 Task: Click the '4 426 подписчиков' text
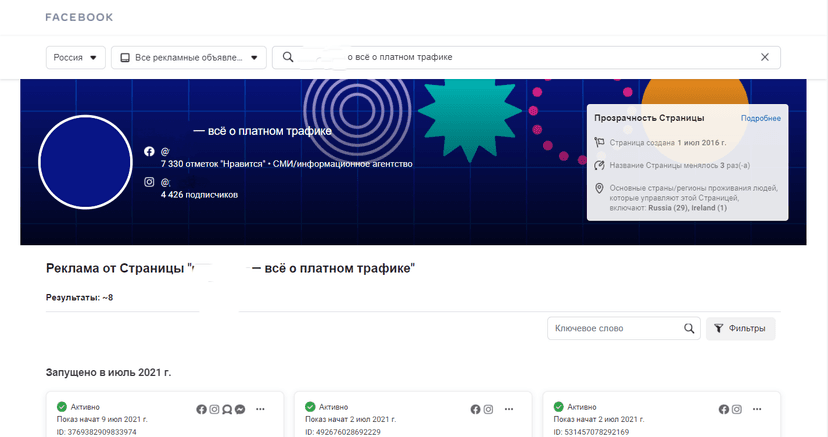point(199,195)
